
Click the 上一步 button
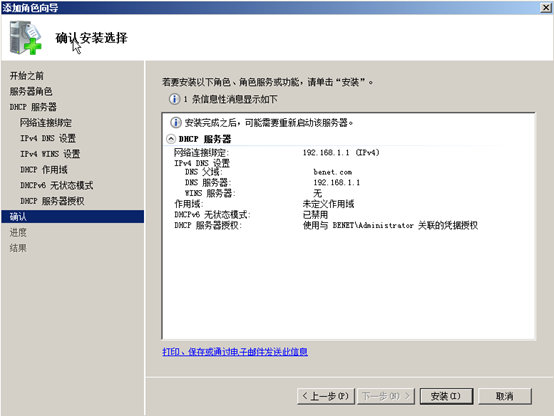[x=326, y=396]
